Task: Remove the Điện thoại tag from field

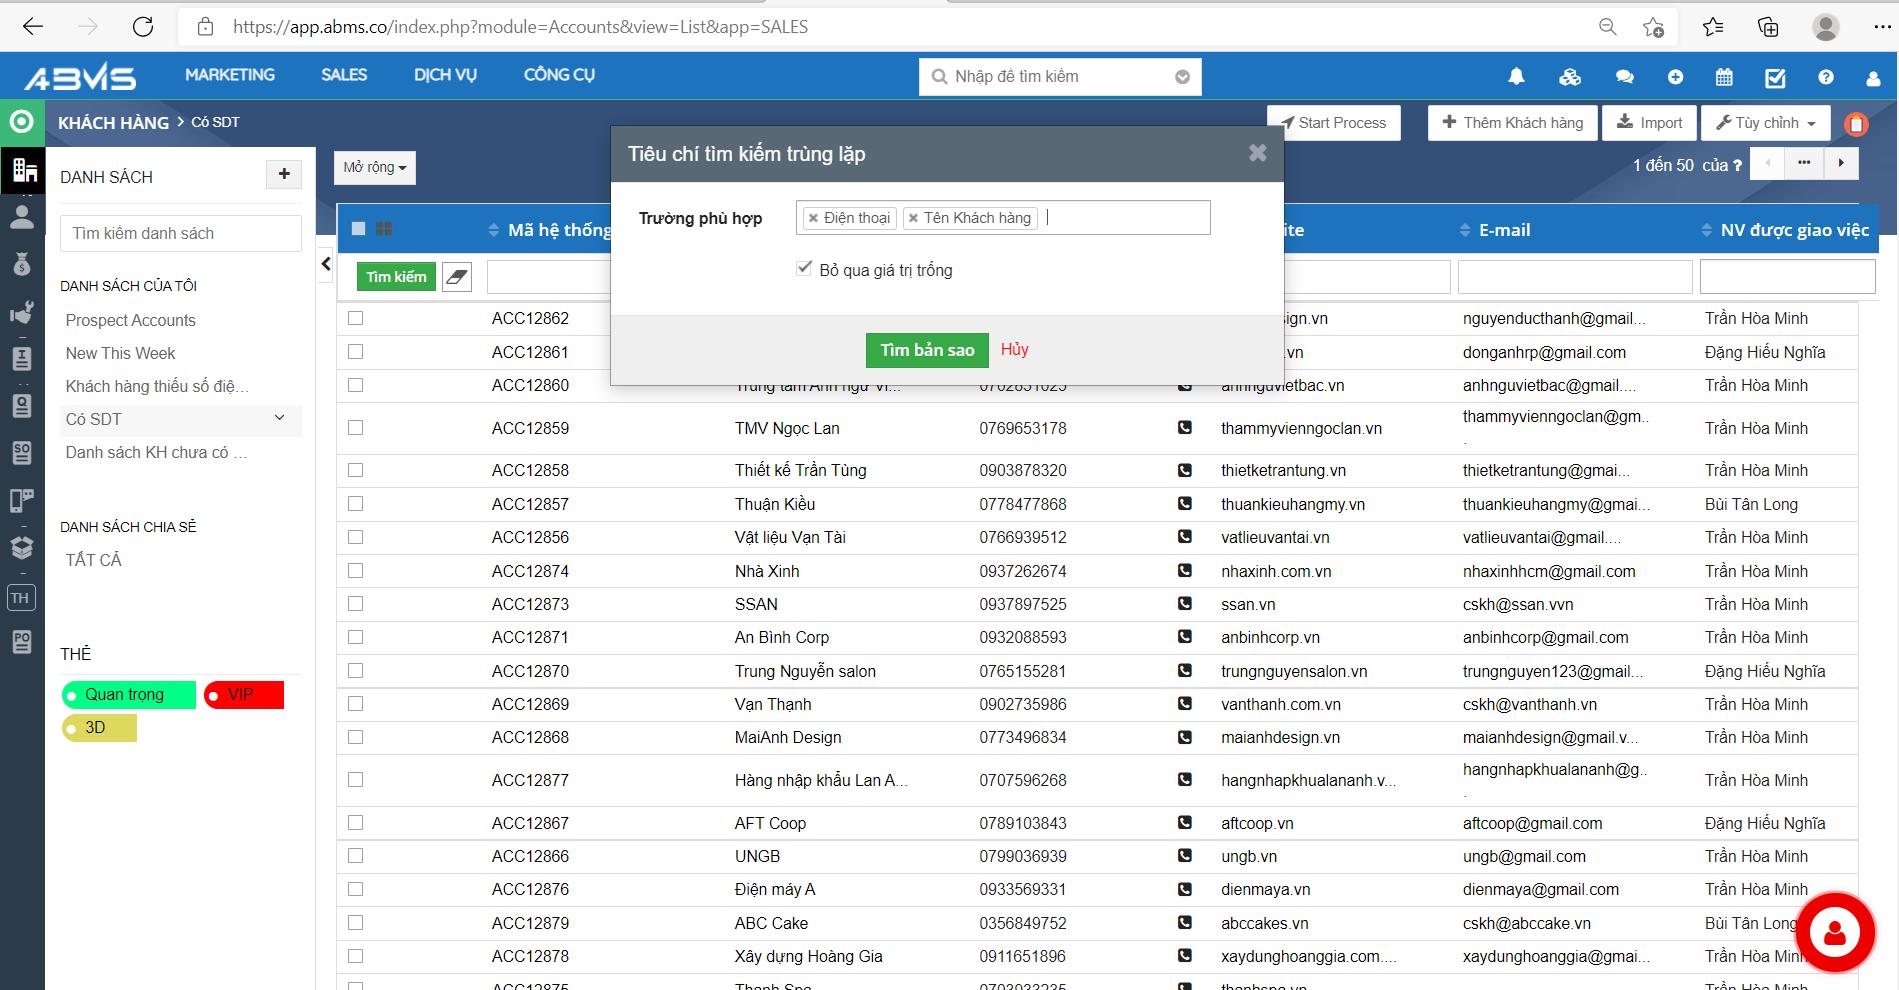Action: (x=813, y=218)
